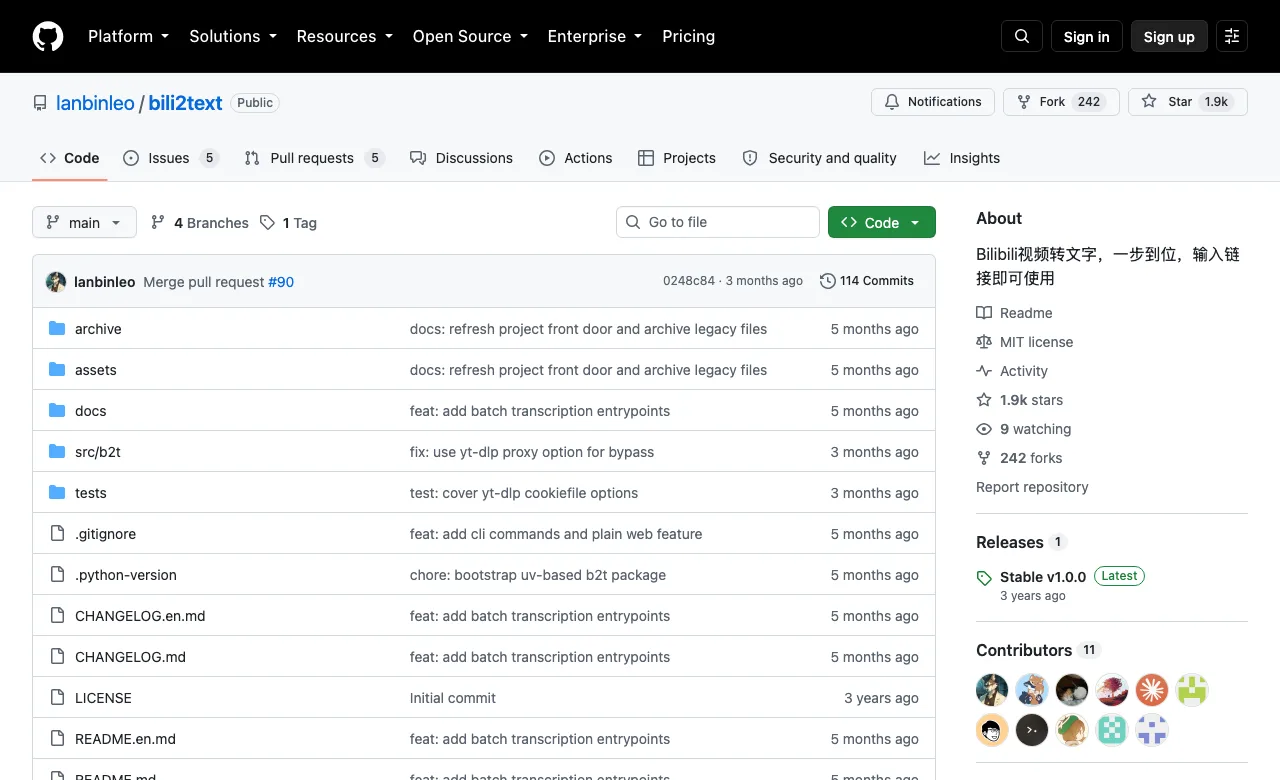Viewport: 1280px width, 780px height.
Task: Click lanbinleo's avatar in the commit bar
Action: click(56, 282)
